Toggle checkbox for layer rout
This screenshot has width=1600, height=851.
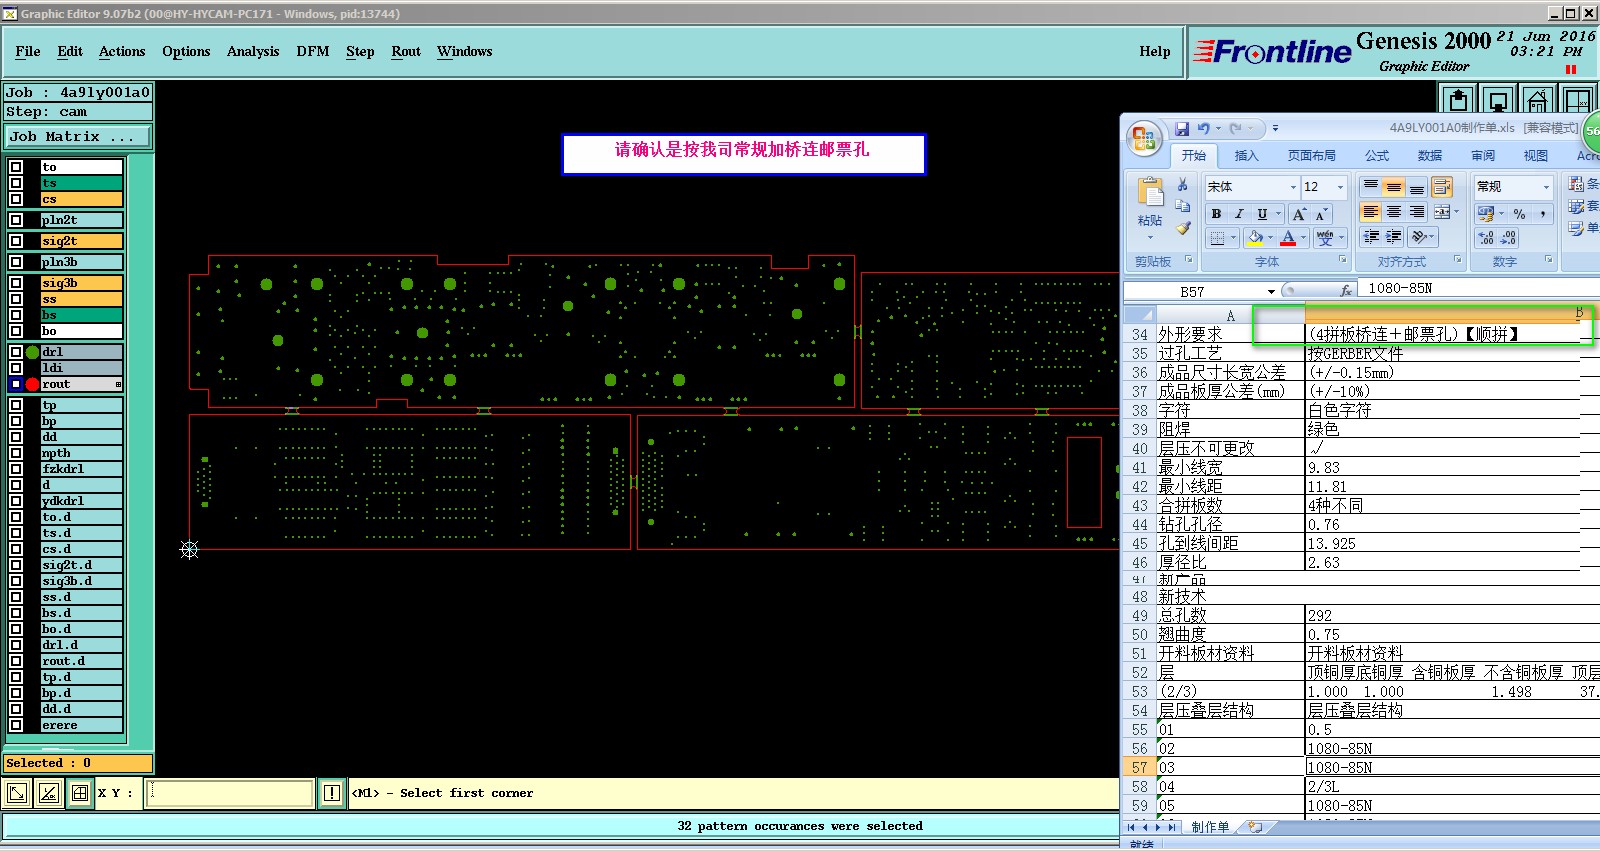(x=16, y=384)
